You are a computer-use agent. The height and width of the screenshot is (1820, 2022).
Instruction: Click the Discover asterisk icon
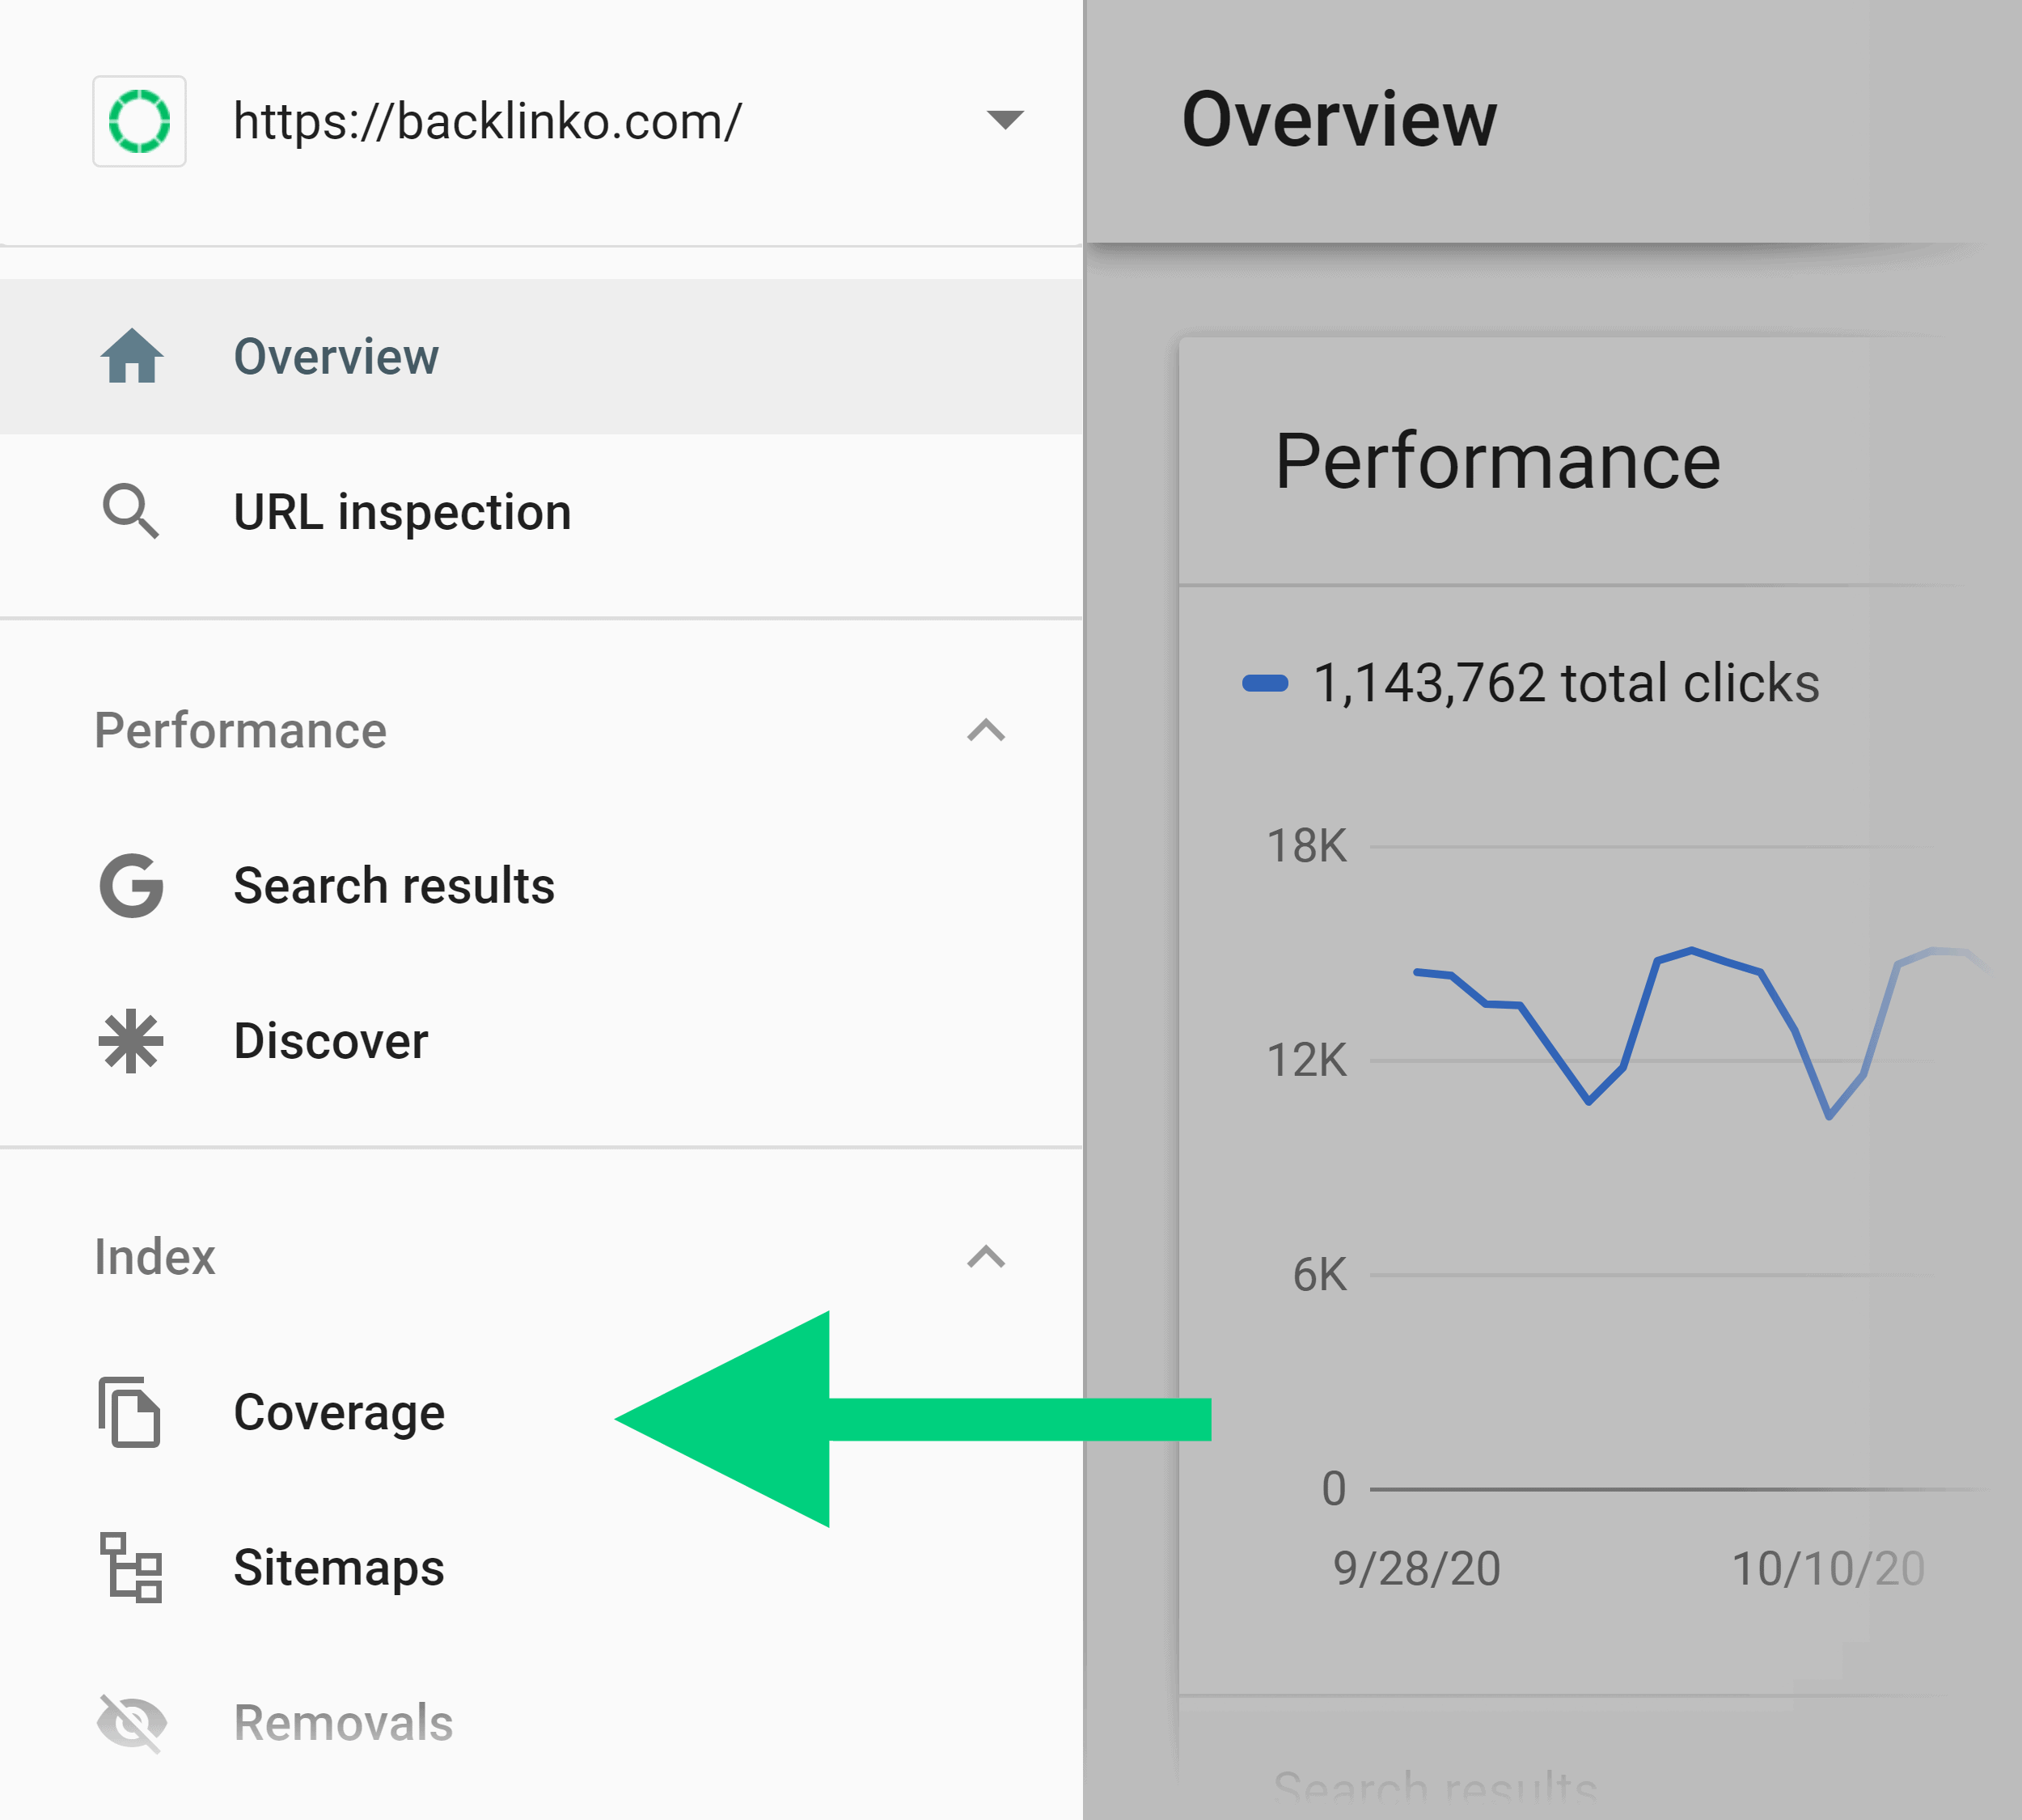pyautogui.click(x=131, y=1042)
